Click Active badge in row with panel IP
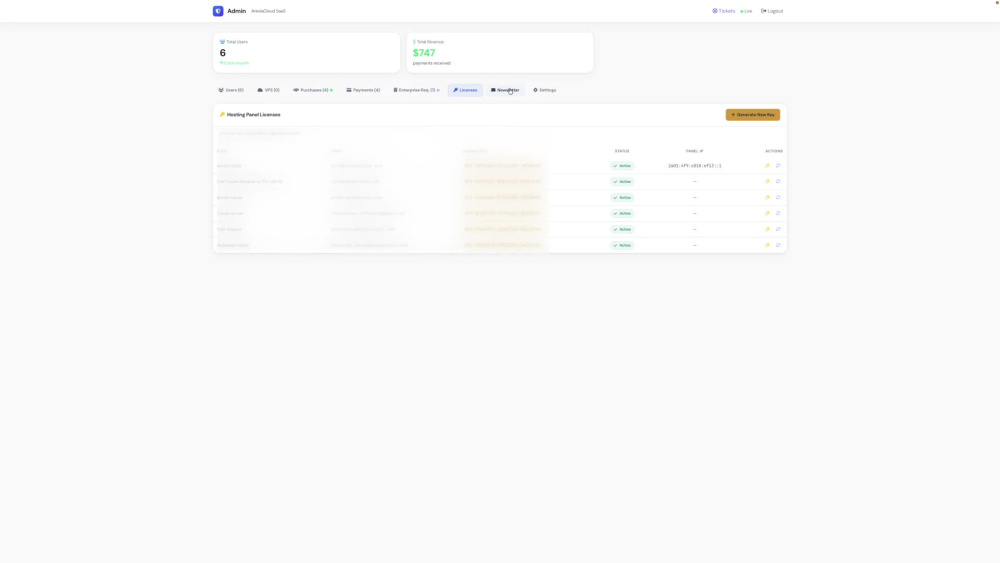The height and width of the screenshot is (563, 1000). pyautogui.click(x=622, y=166)
